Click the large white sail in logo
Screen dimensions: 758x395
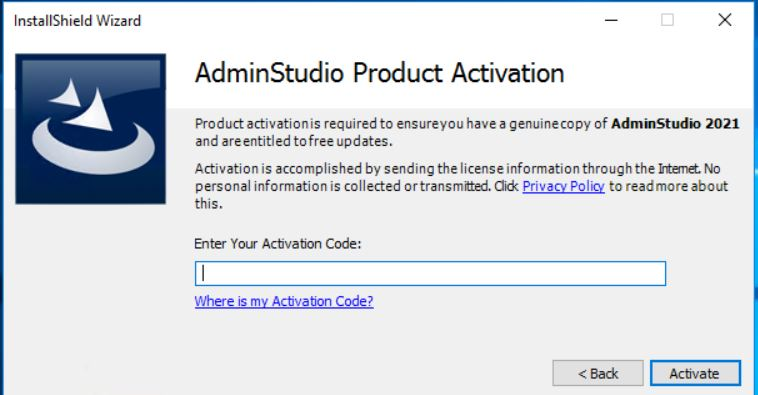94,112
